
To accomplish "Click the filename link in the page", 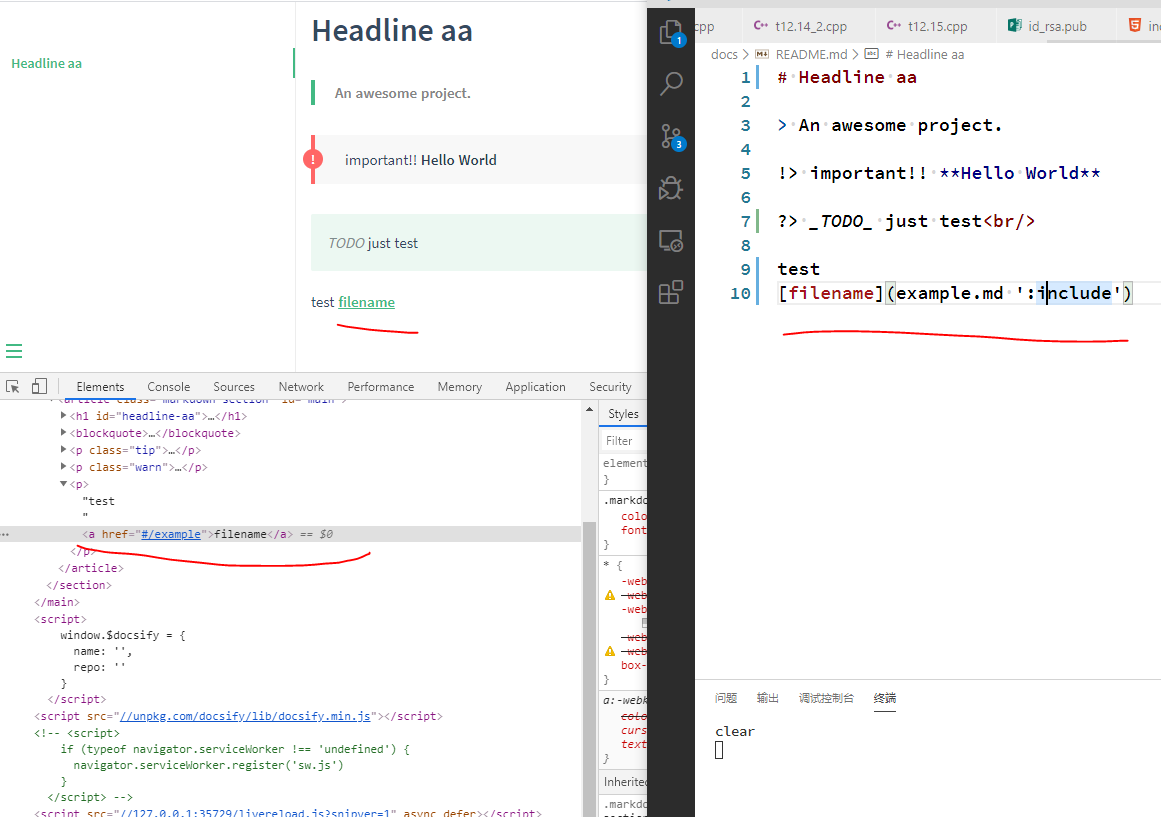I will coord(366,302).
